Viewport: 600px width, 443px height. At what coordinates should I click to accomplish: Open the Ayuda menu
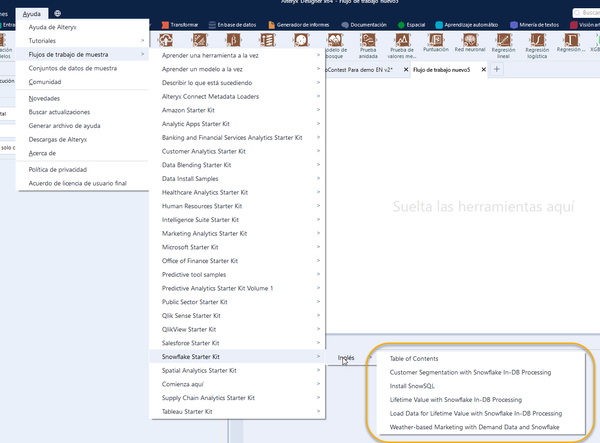pos(32,14)
